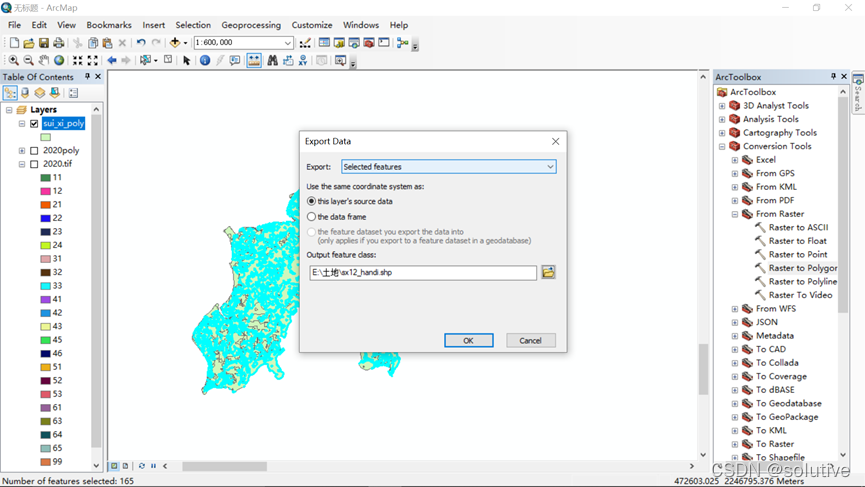Switch TOC to List By Source
This screenshot has height=487, width=865.
coord(25,93)
